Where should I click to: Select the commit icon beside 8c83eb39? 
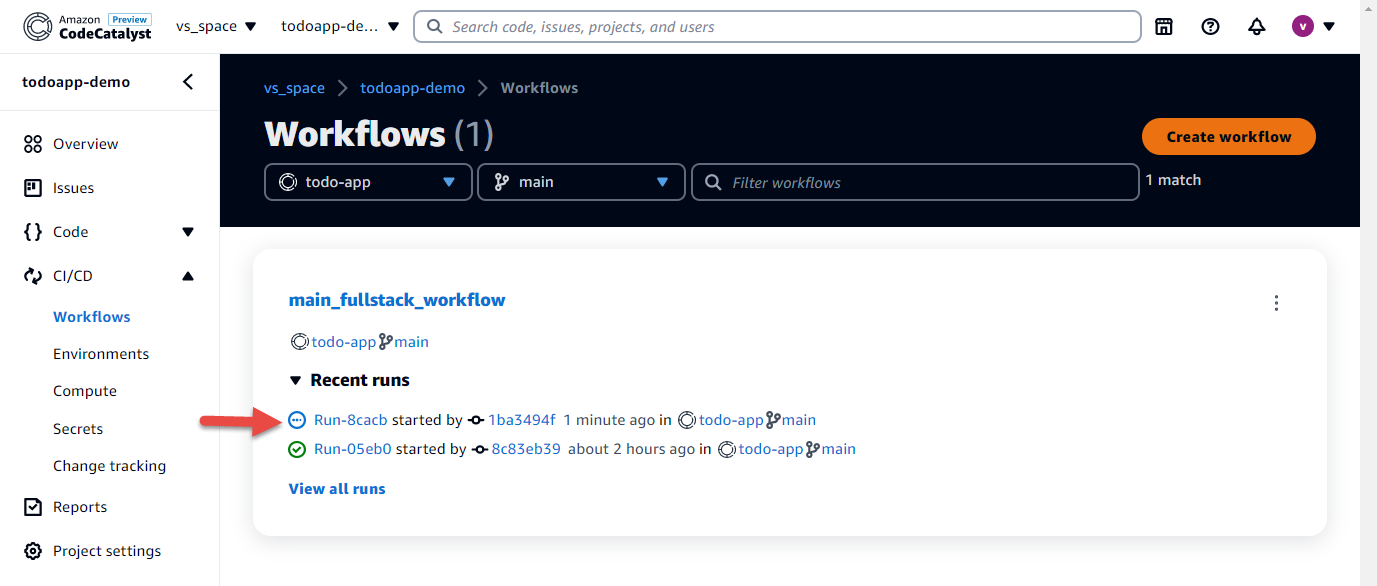tap(480, 449)
